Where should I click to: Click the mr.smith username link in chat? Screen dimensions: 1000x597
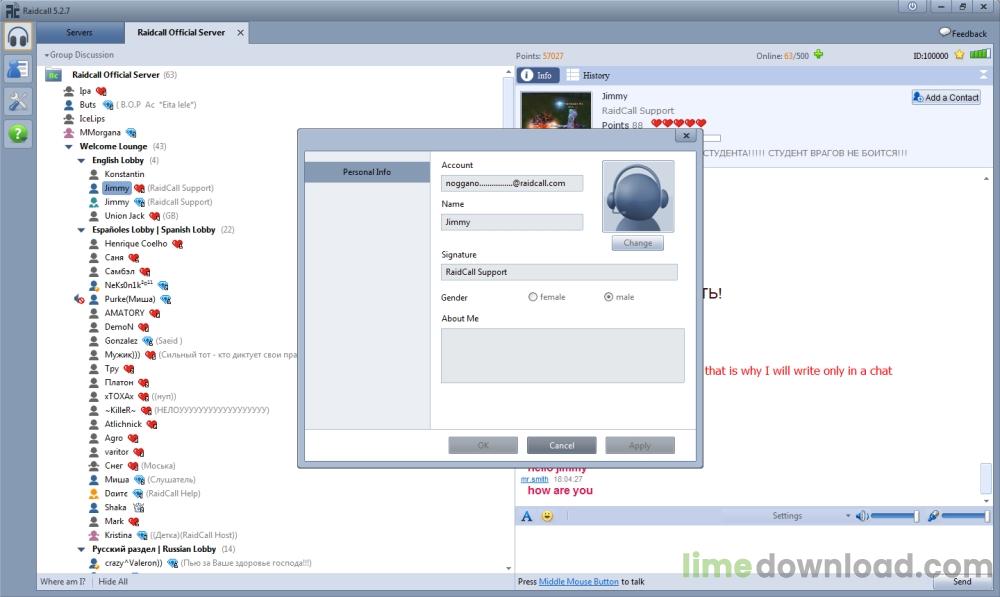(534, 479)
